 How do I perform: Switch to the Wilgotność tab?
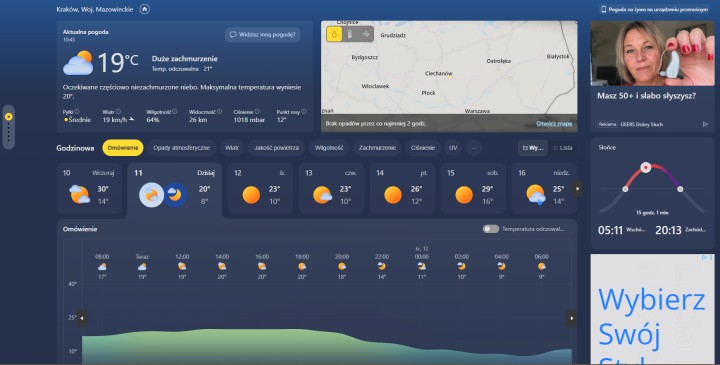point(329,148)
